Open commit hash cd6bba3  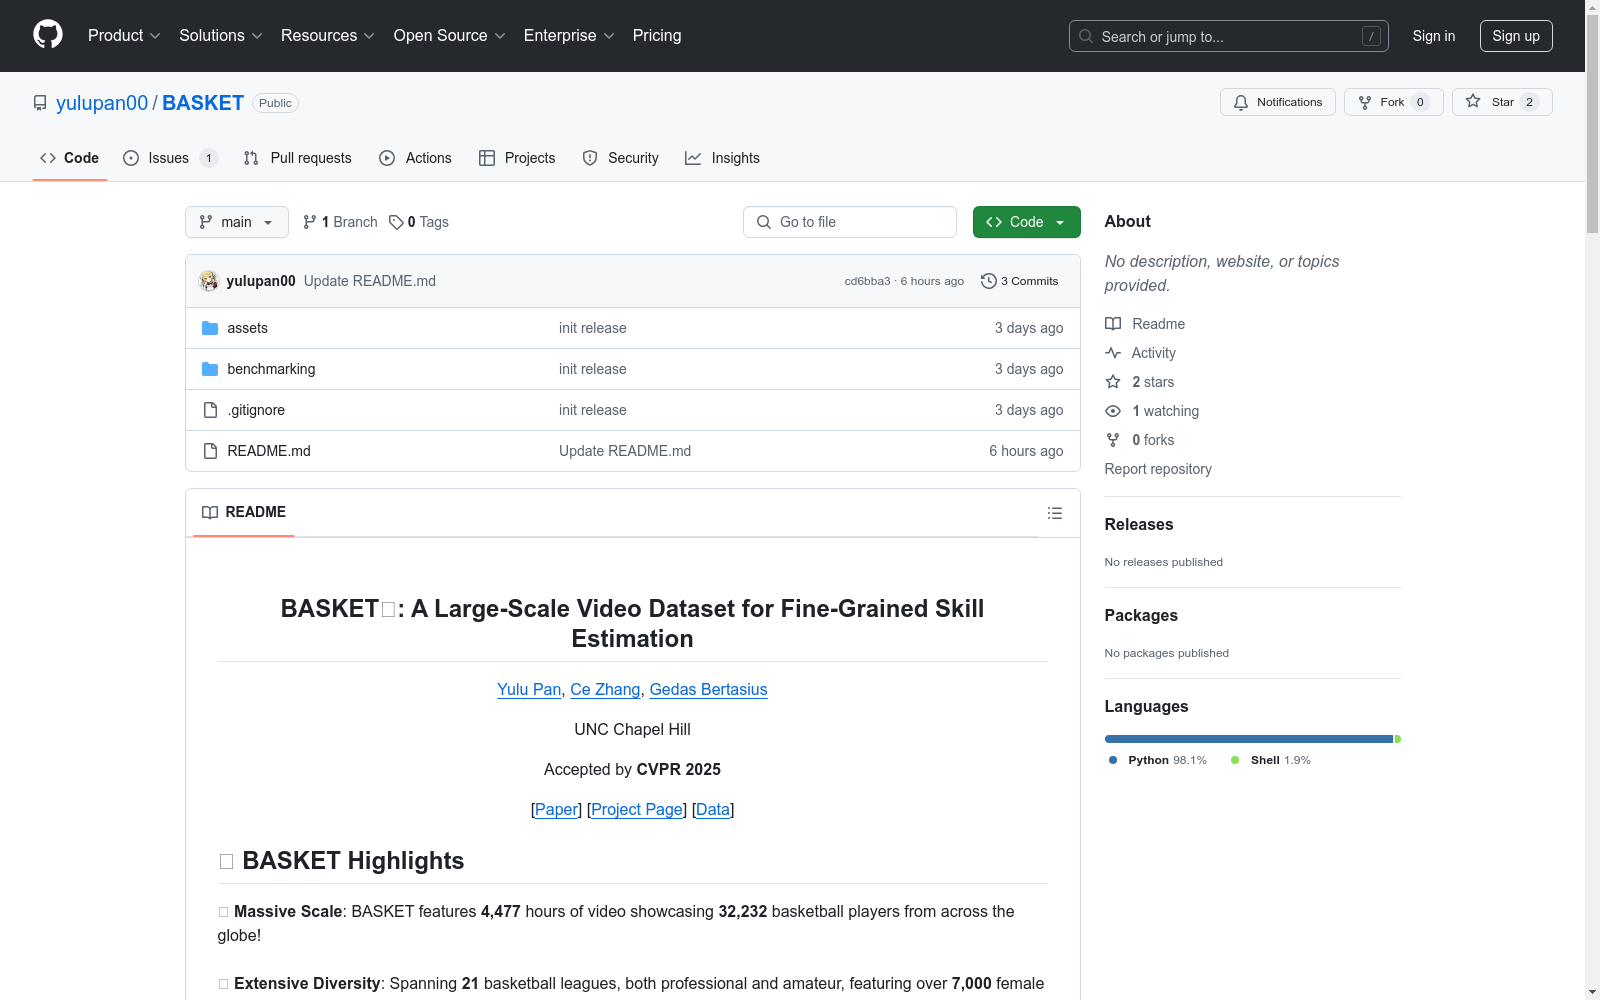(x=867, y=281)
